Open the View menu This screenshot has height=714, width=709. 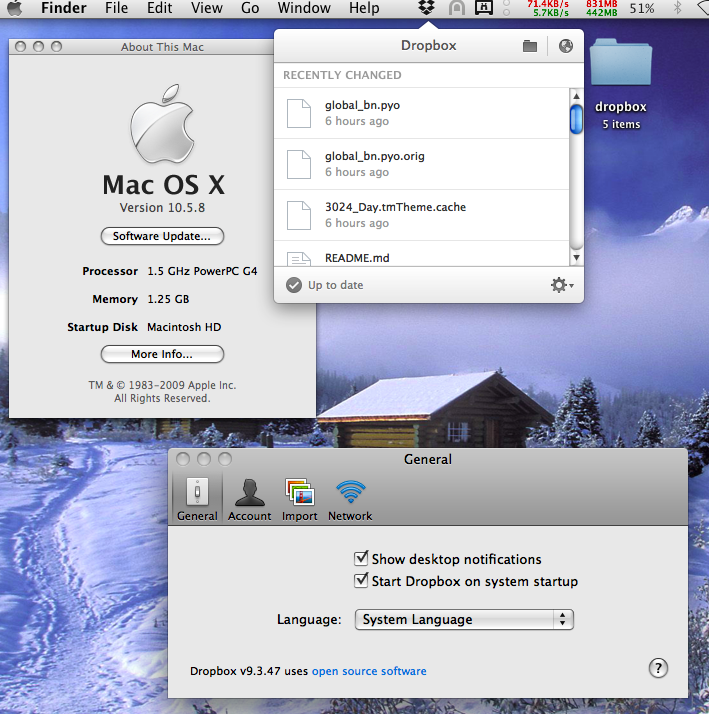[207, 8]
